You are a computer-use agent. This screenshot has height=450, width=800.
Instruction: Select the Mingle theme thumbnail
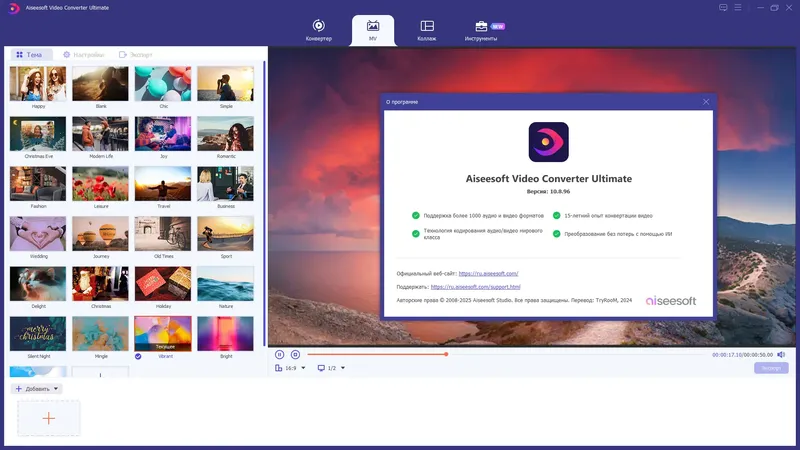101,334
